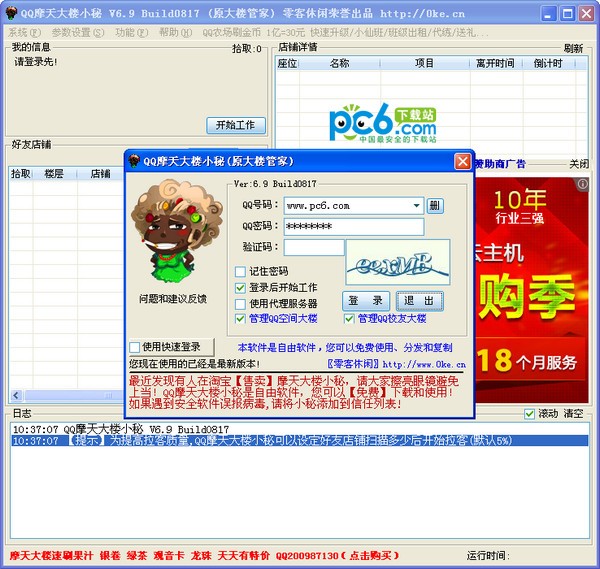Toggle 管理QQ空间大楼 checkbox

pyautogui.click(x=240, y=319)
